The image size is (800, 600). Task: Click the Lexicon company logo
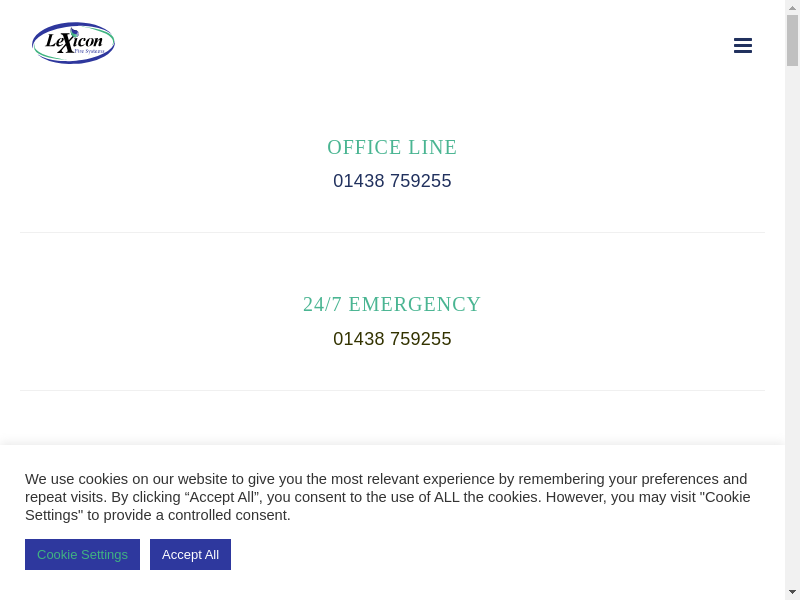(73, 43)
